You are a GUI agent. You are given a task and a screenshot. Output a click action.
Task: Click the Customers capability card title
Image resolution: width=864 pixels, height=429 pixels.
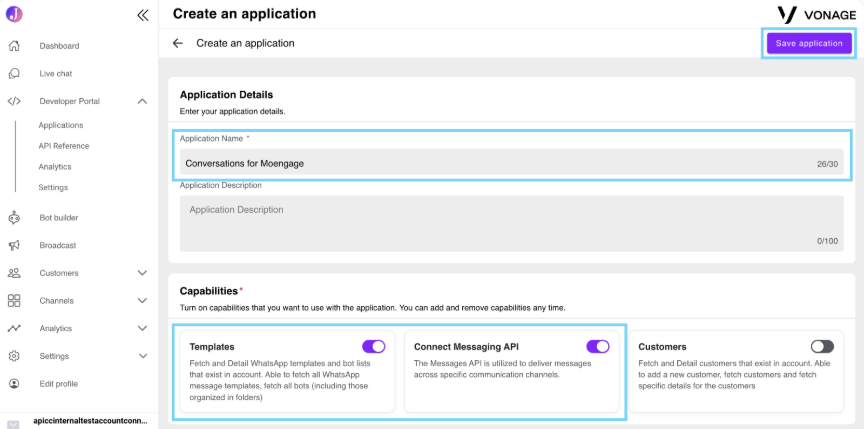point(662,347)
